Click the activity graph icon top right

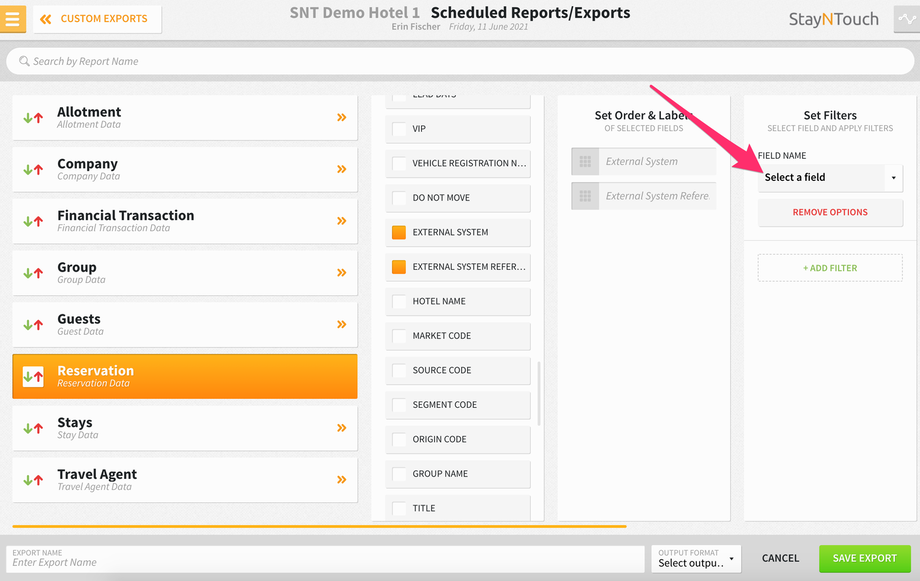click(907, 19)
